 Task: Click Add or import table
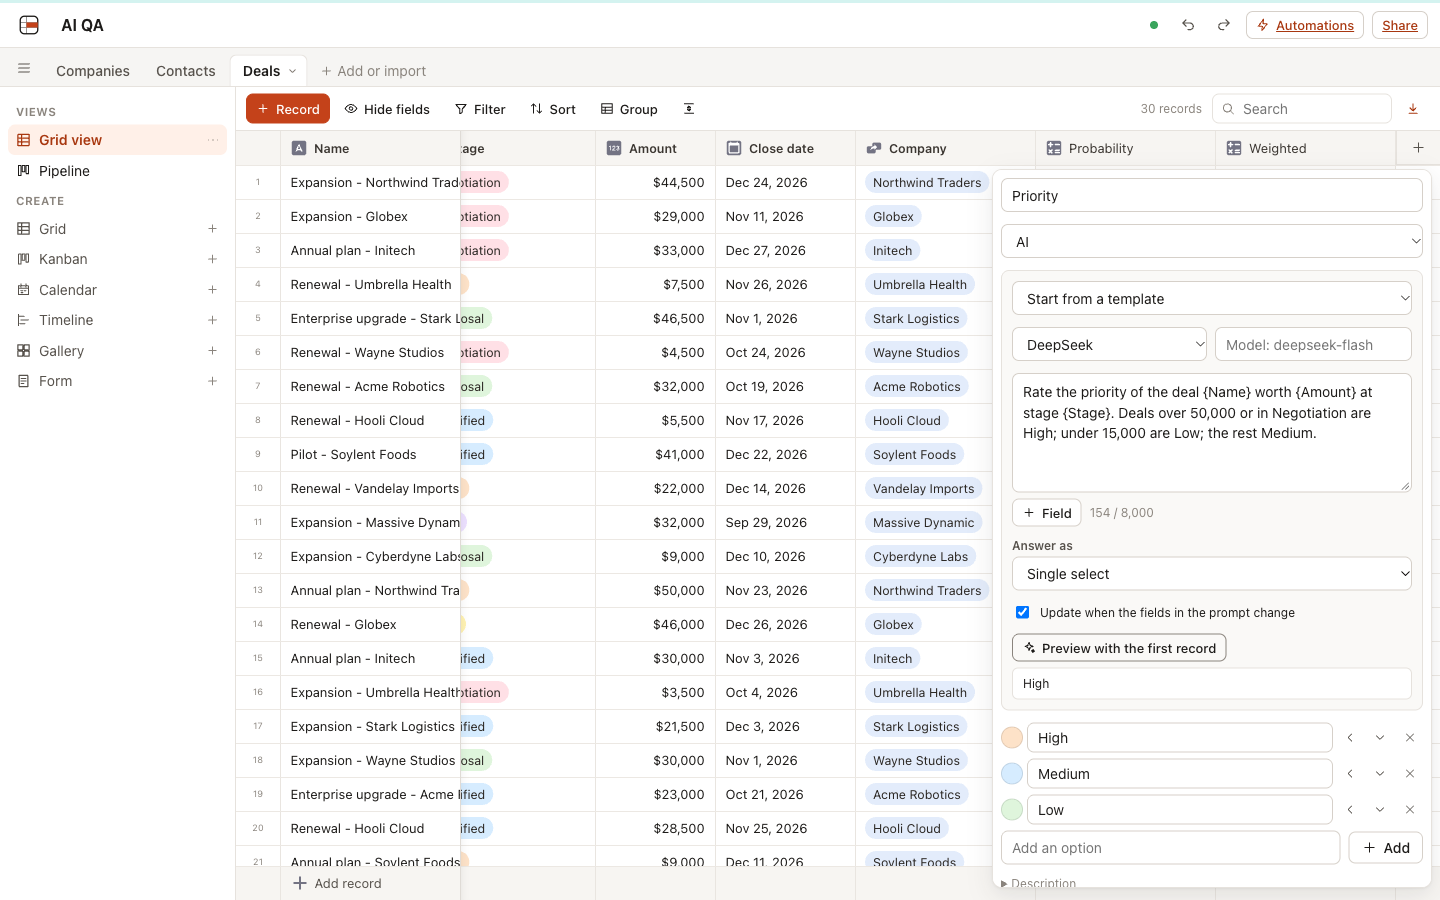click(x=373, y=71)
